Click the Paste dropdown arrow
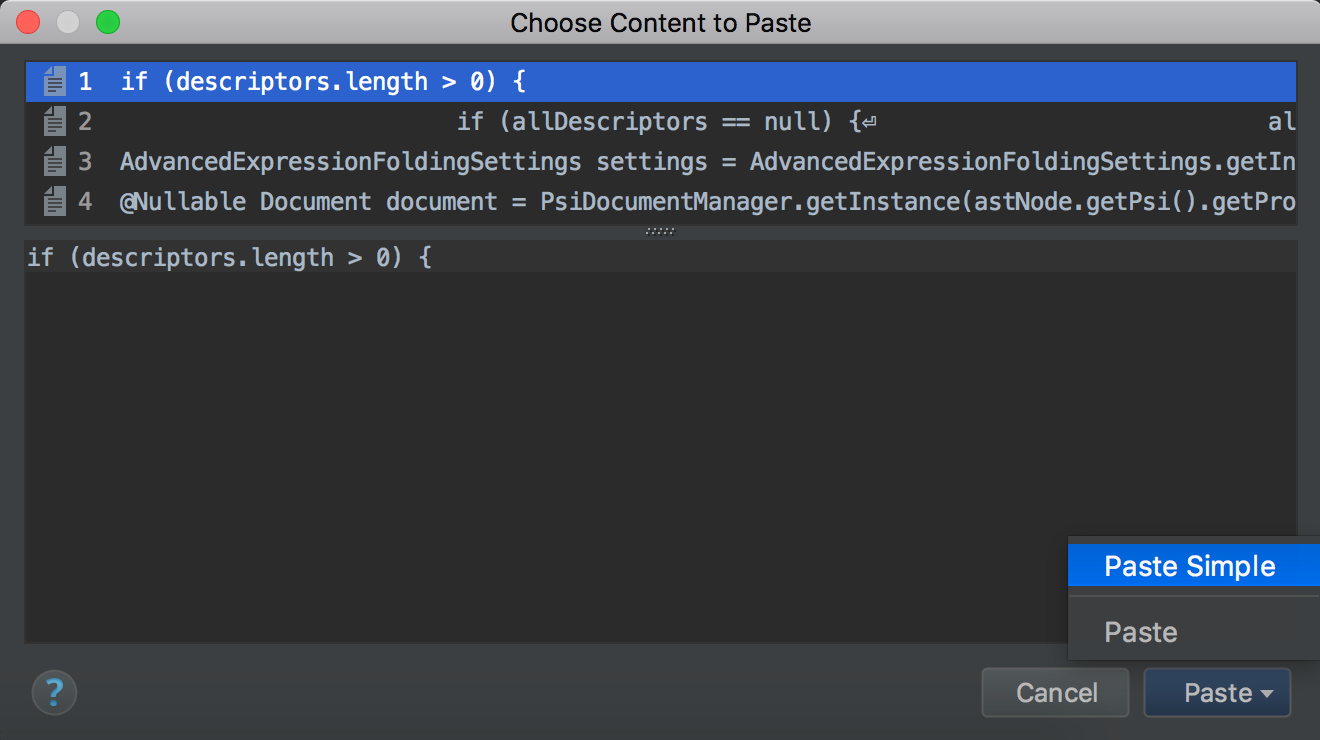 tap(1267, 694)
